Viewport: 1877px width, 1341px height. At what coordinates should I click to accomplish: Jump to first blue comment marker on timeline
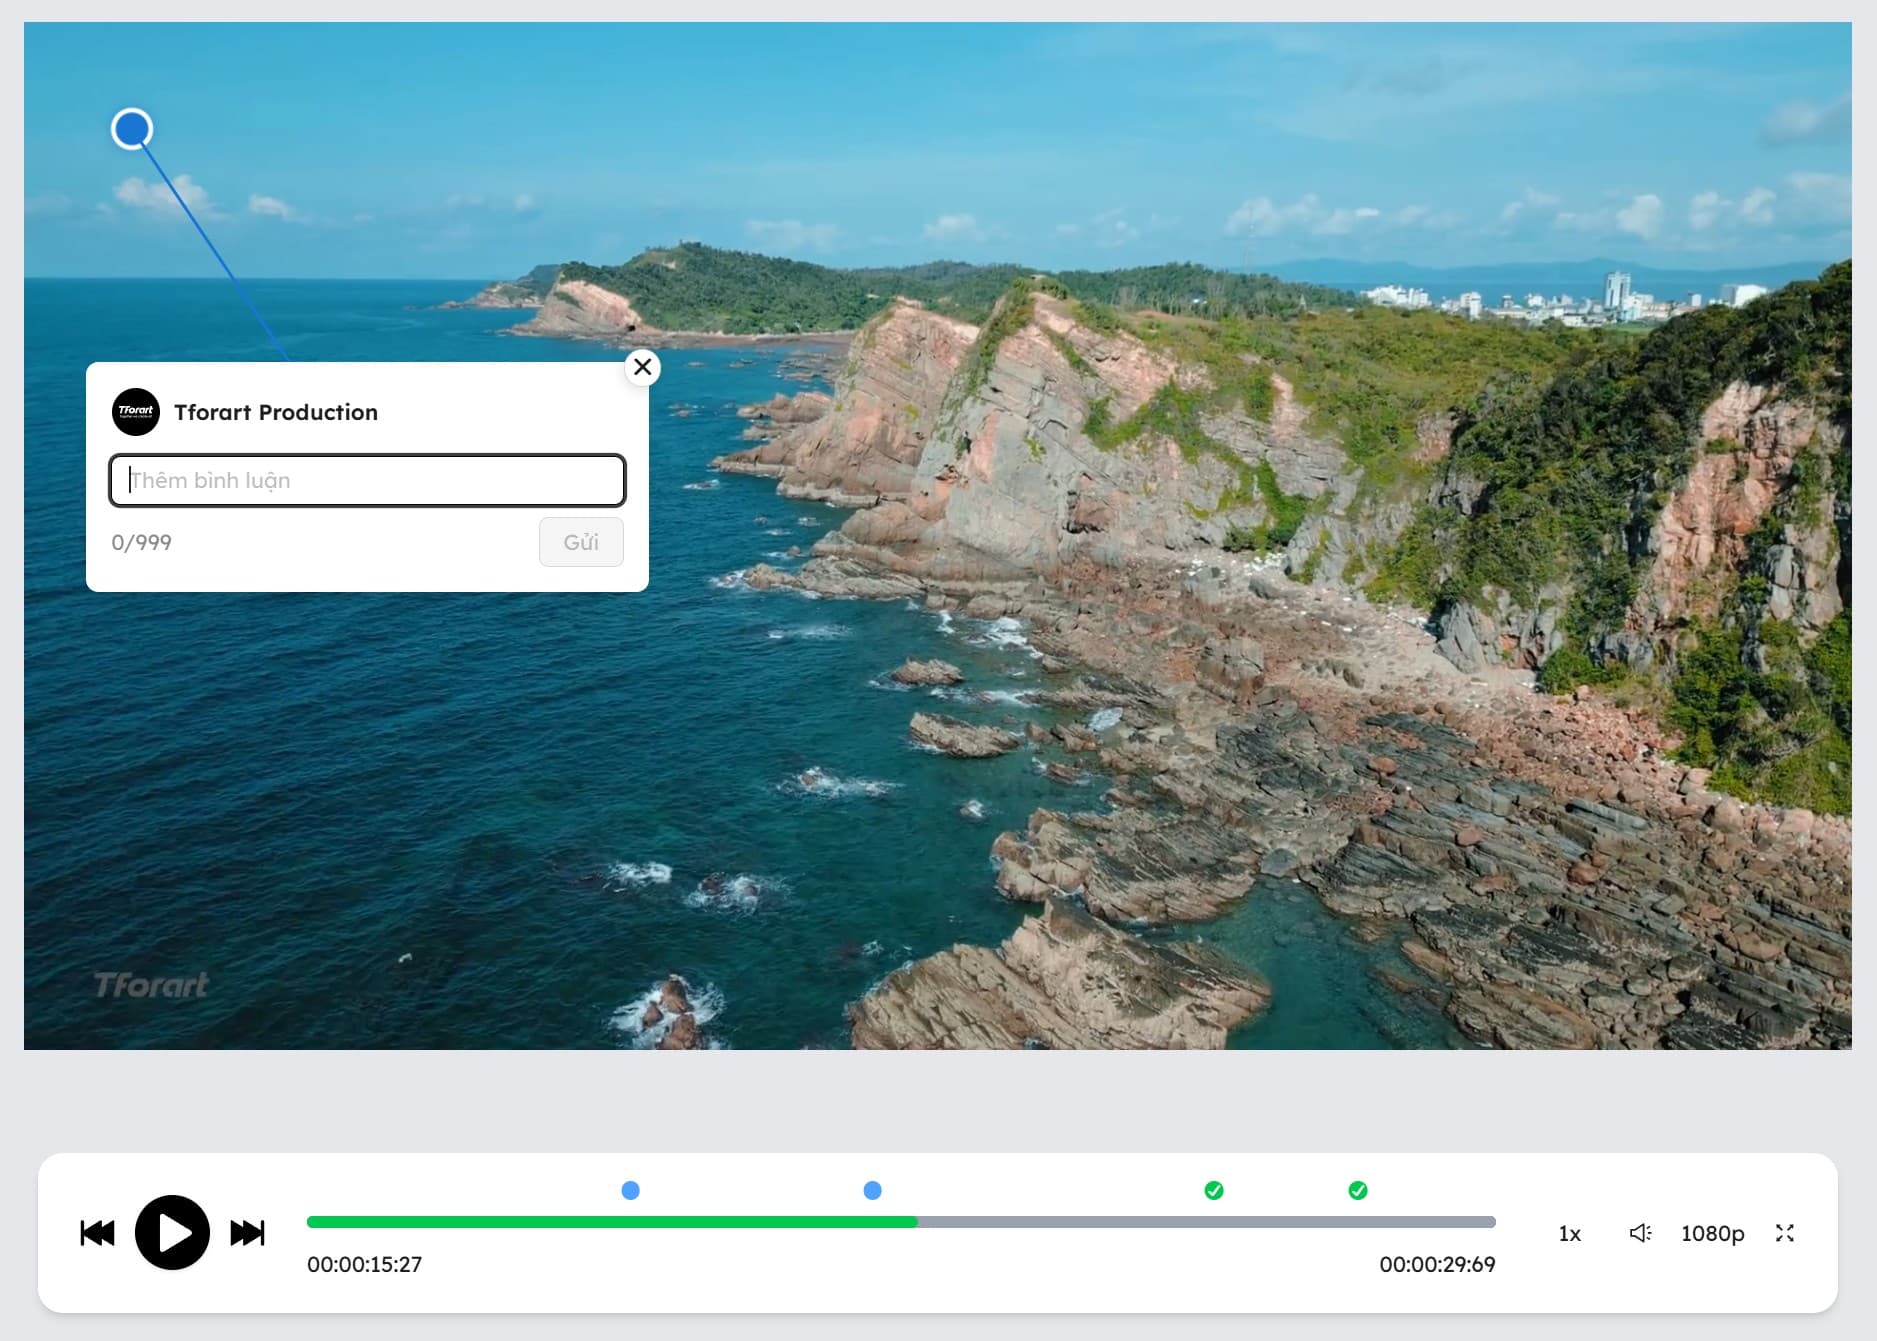click(630, 1190)
